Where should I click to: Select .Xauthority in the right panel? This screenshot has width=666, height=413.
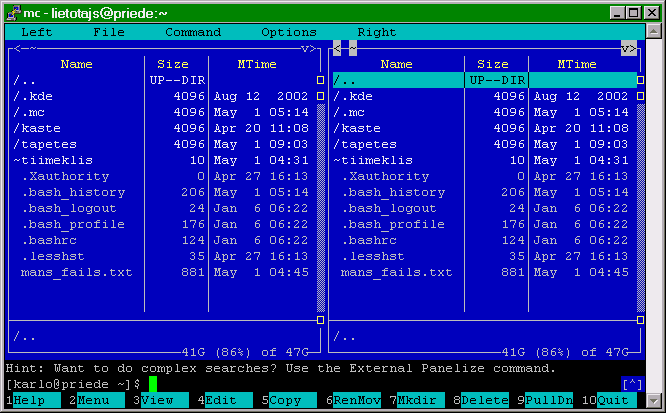pyautogui.click(x=485, y=176)
